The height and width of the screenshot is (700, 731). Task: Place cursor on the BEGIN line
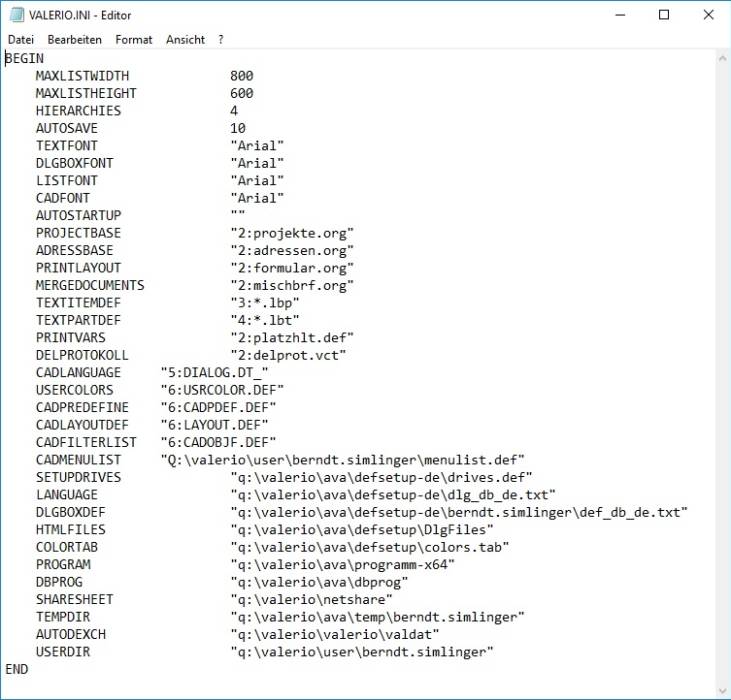[25, 58]
